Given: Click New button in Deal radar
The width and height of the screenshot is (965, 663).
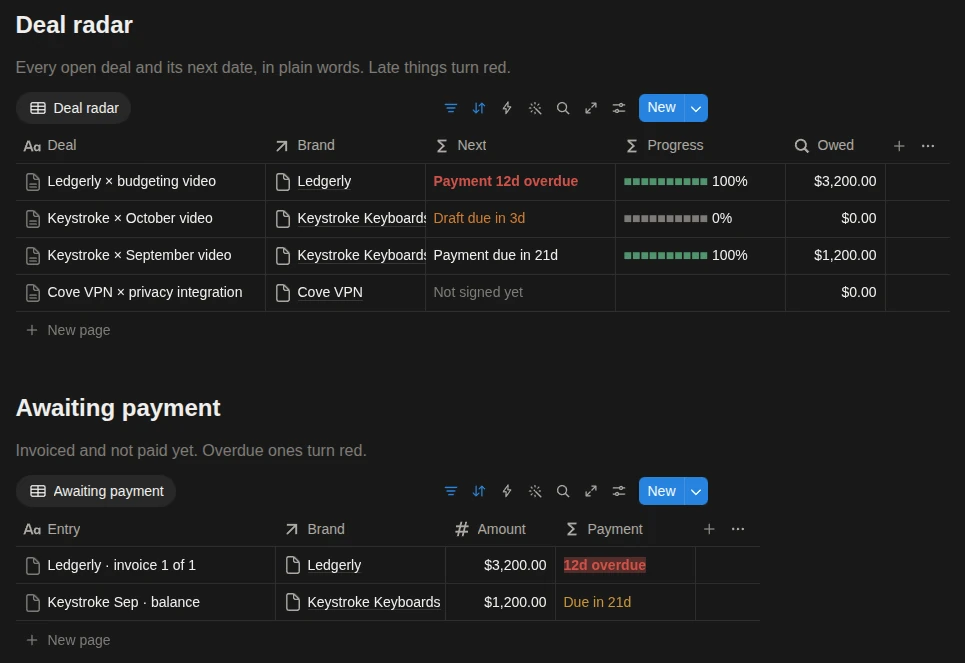Looking at the screenshot, I should pos(662,108).
